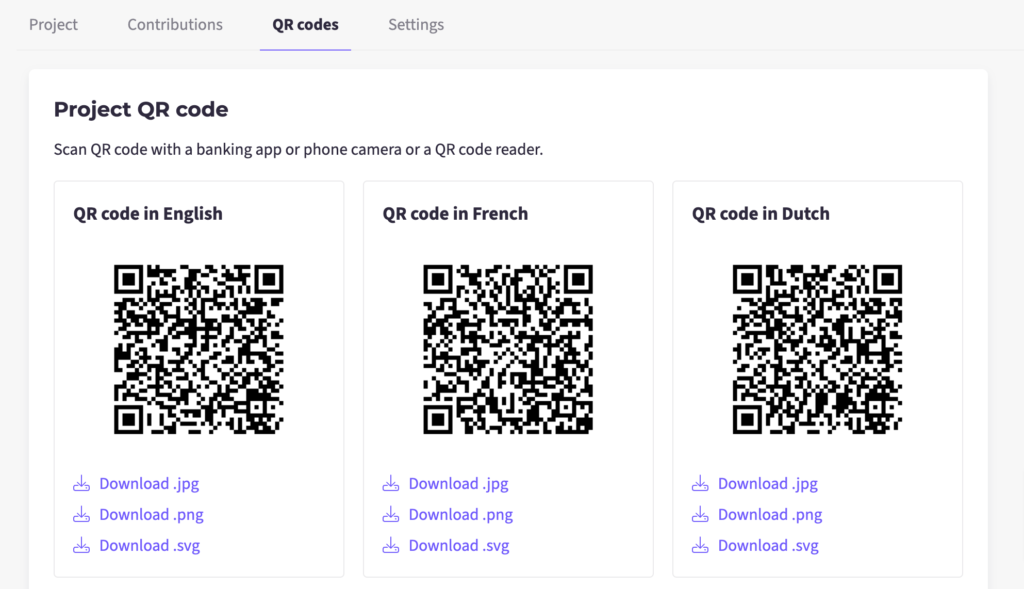Viewport: 1024px width, 589px height.
Task: Click download icon beside English .jpg
Action: 82,484
